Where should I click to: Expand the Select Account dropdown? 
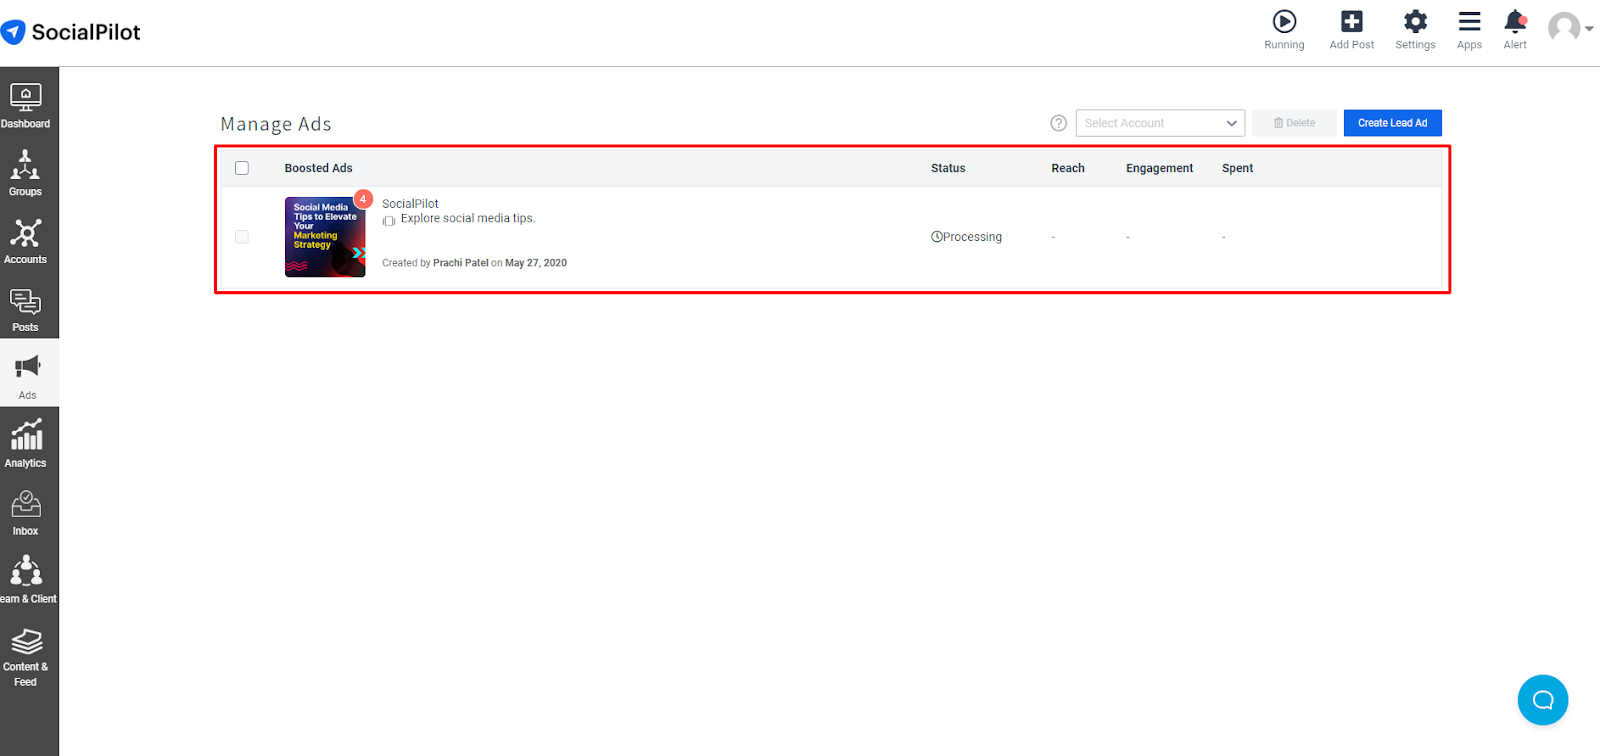point(1160,123)
